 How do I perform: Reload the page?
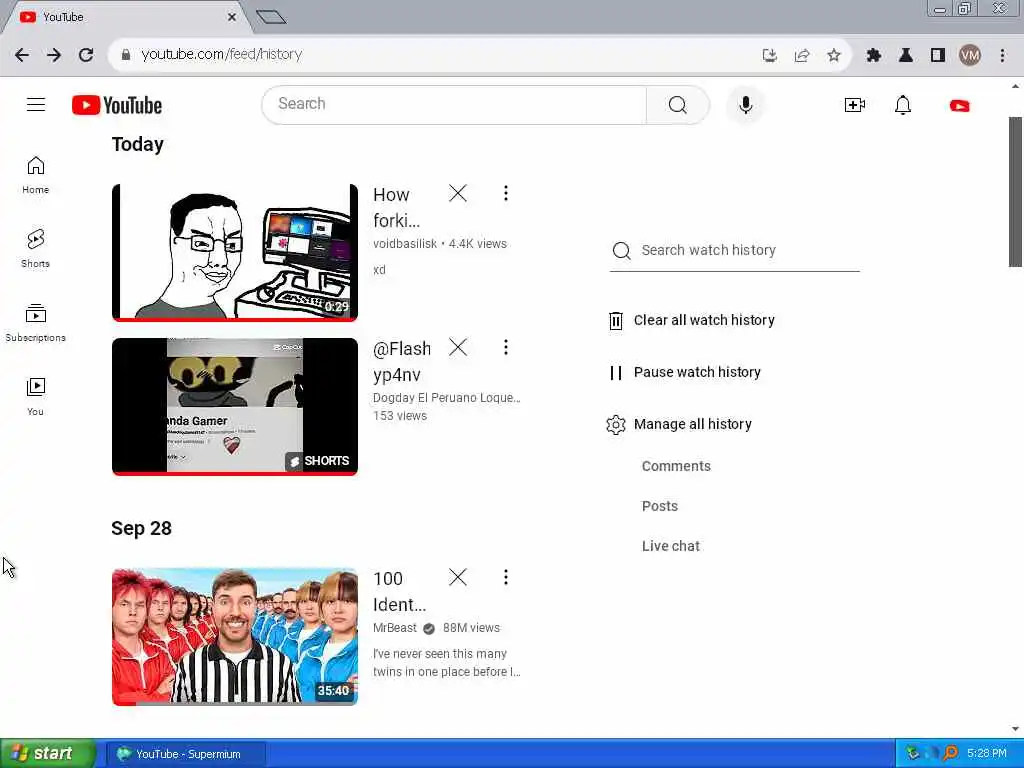click(86, 55)
